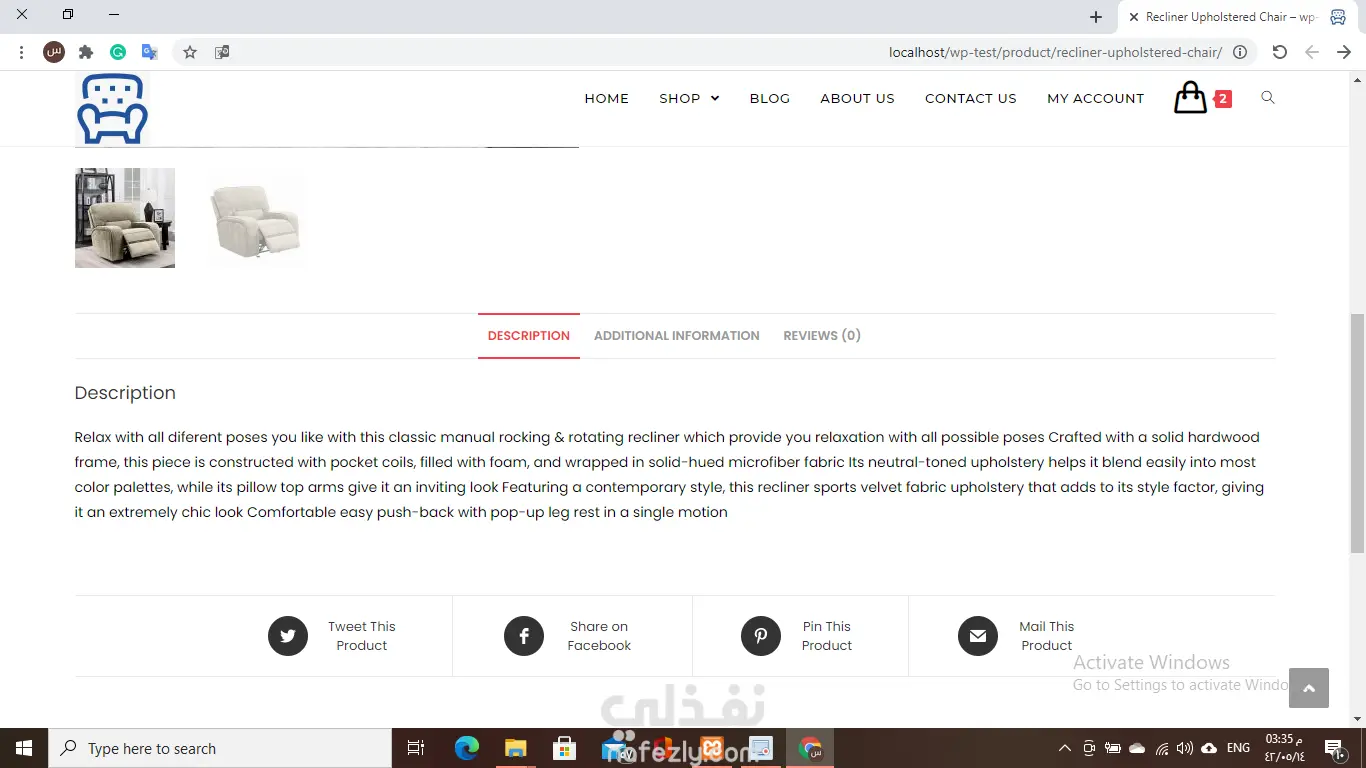Viewport: 1366px width, 768px height.
Task: Click the envelope mail share icon
Action: [x=978, y=636]
